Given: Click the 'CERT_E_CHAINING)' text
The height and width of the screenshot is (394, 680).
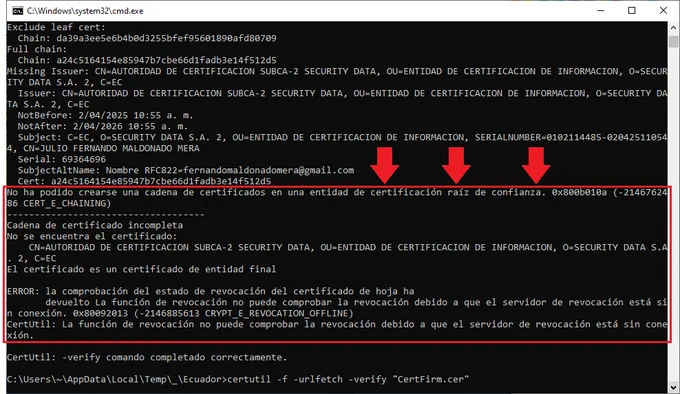Looking at the screenshot, I should tap(67, 203).
